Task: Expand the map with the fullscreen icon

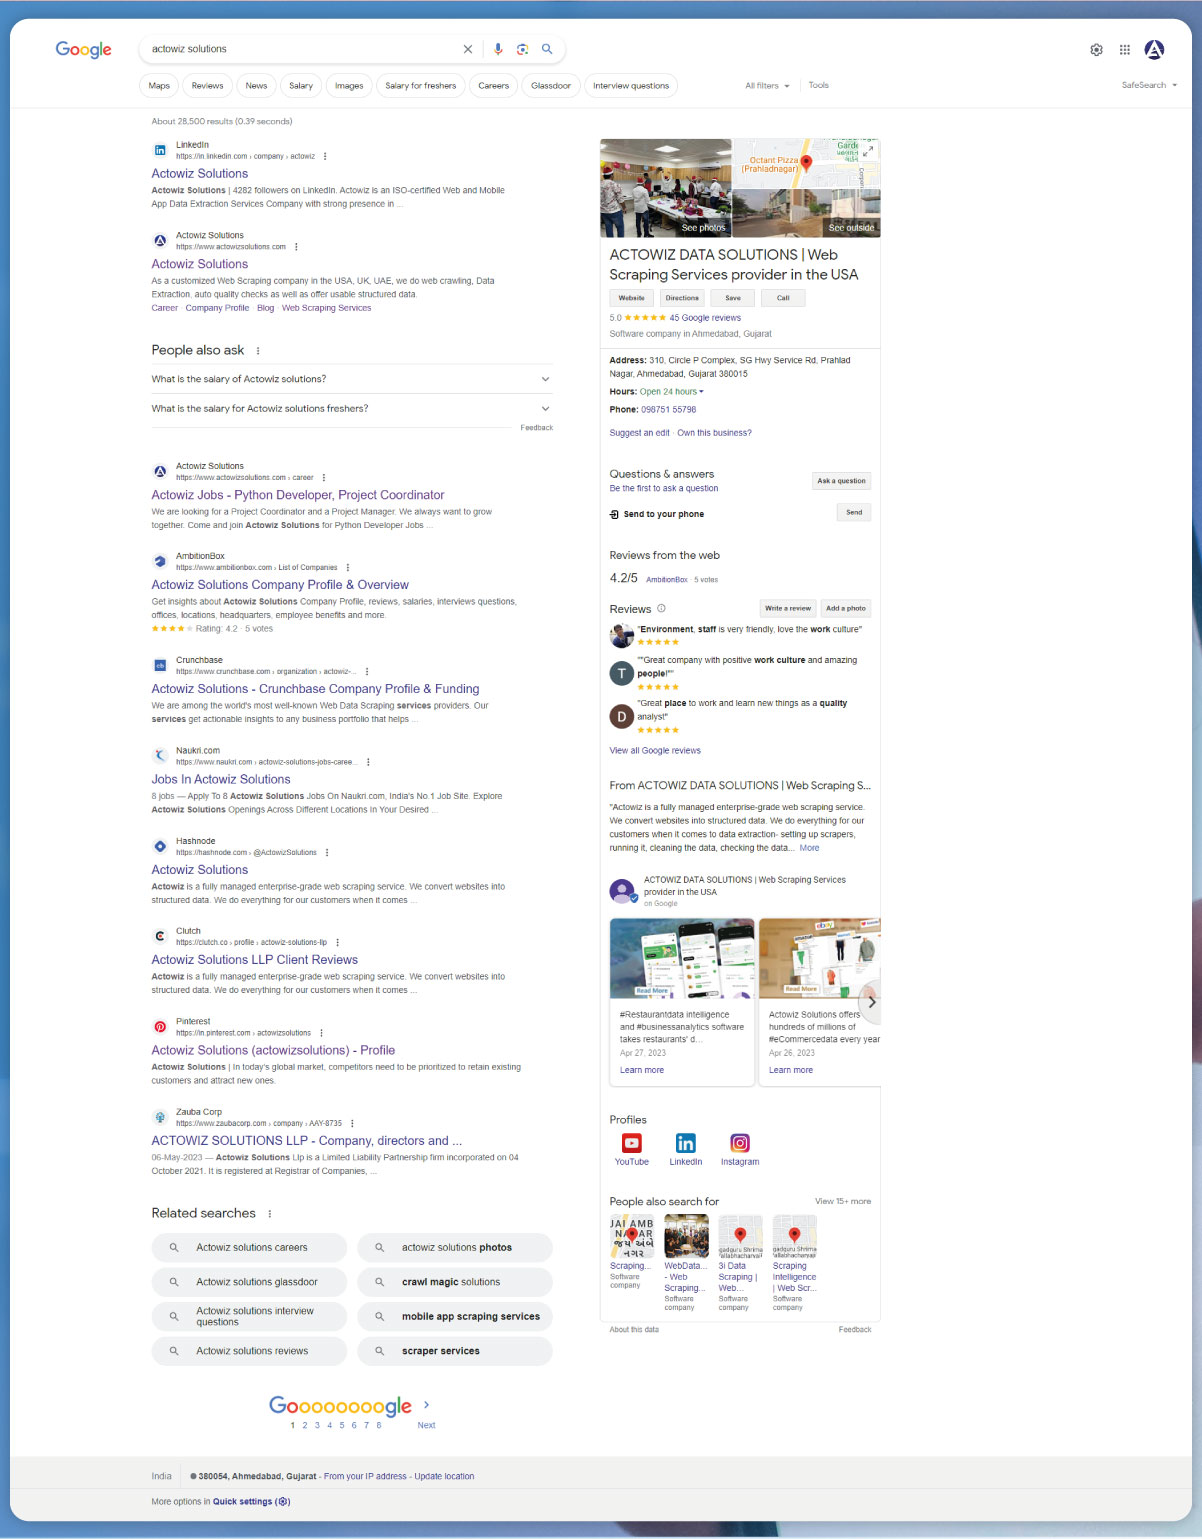Action: (x=868, y=151)
